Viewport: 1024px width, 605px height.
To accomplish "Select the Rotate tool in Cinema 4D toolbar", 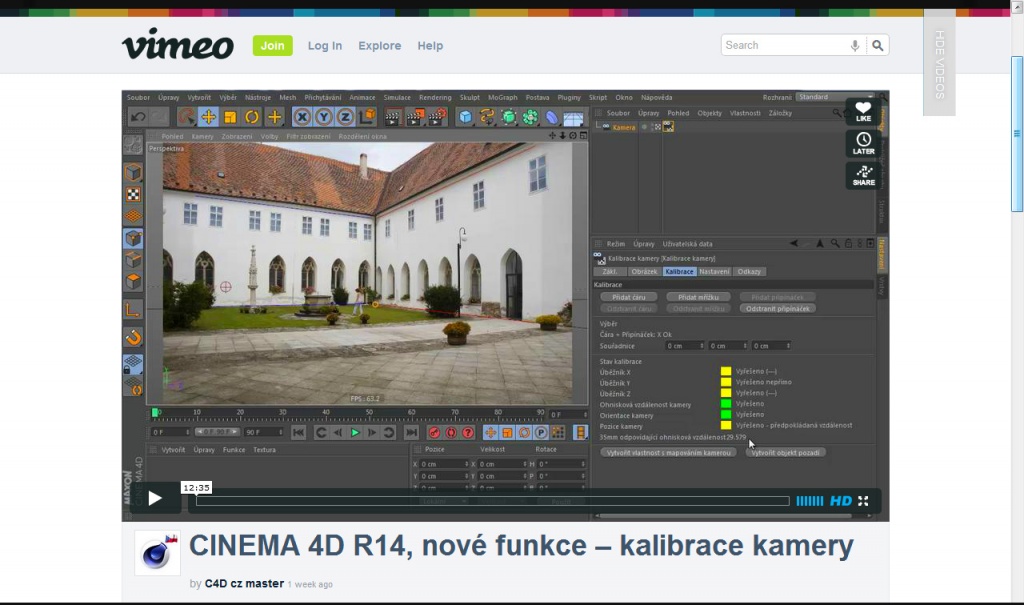I will click(x=251, y=117).
